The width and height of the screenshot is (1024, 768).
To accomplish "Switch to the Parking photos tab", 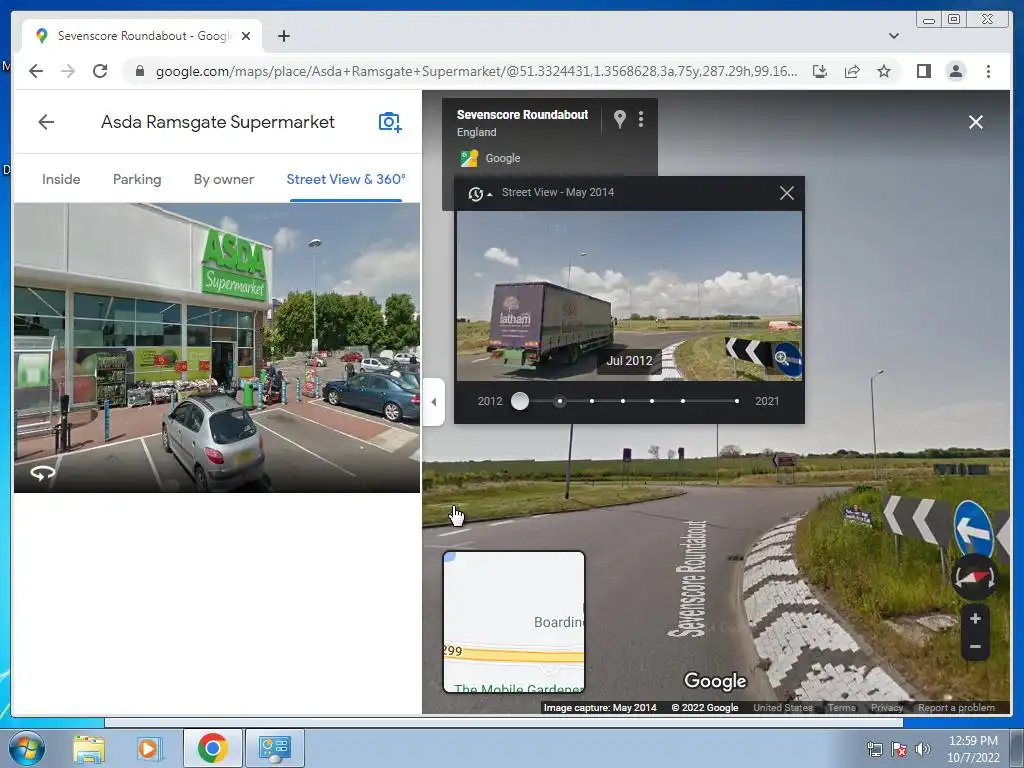I will click(137, 179).
